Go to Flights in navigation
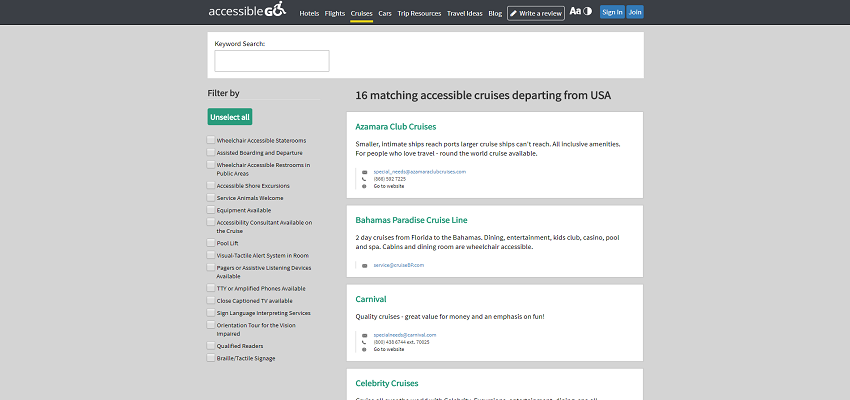Screen dimensions: 850x400 [x=334, y=14]
